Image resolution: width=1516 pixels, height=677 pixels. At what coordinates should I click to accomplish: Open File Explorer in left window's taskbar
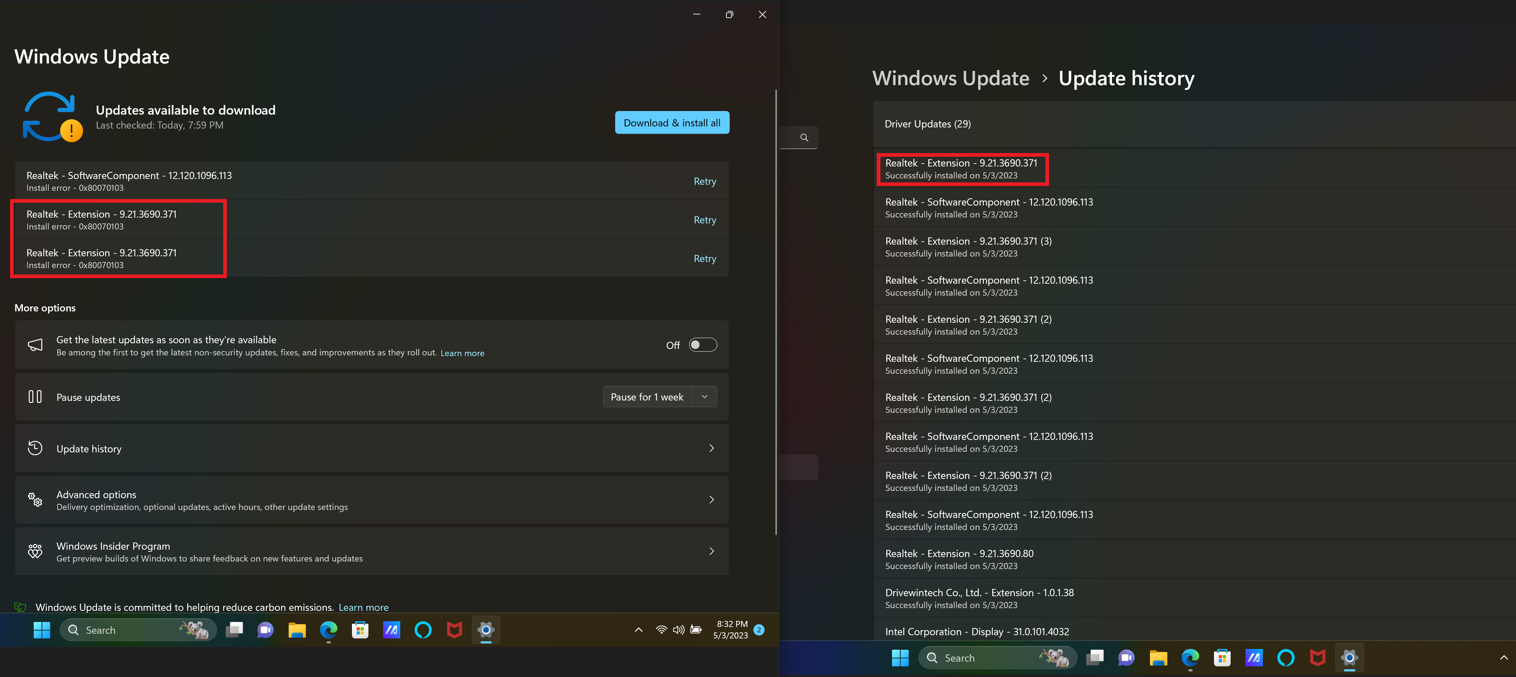tap(297, 630)
